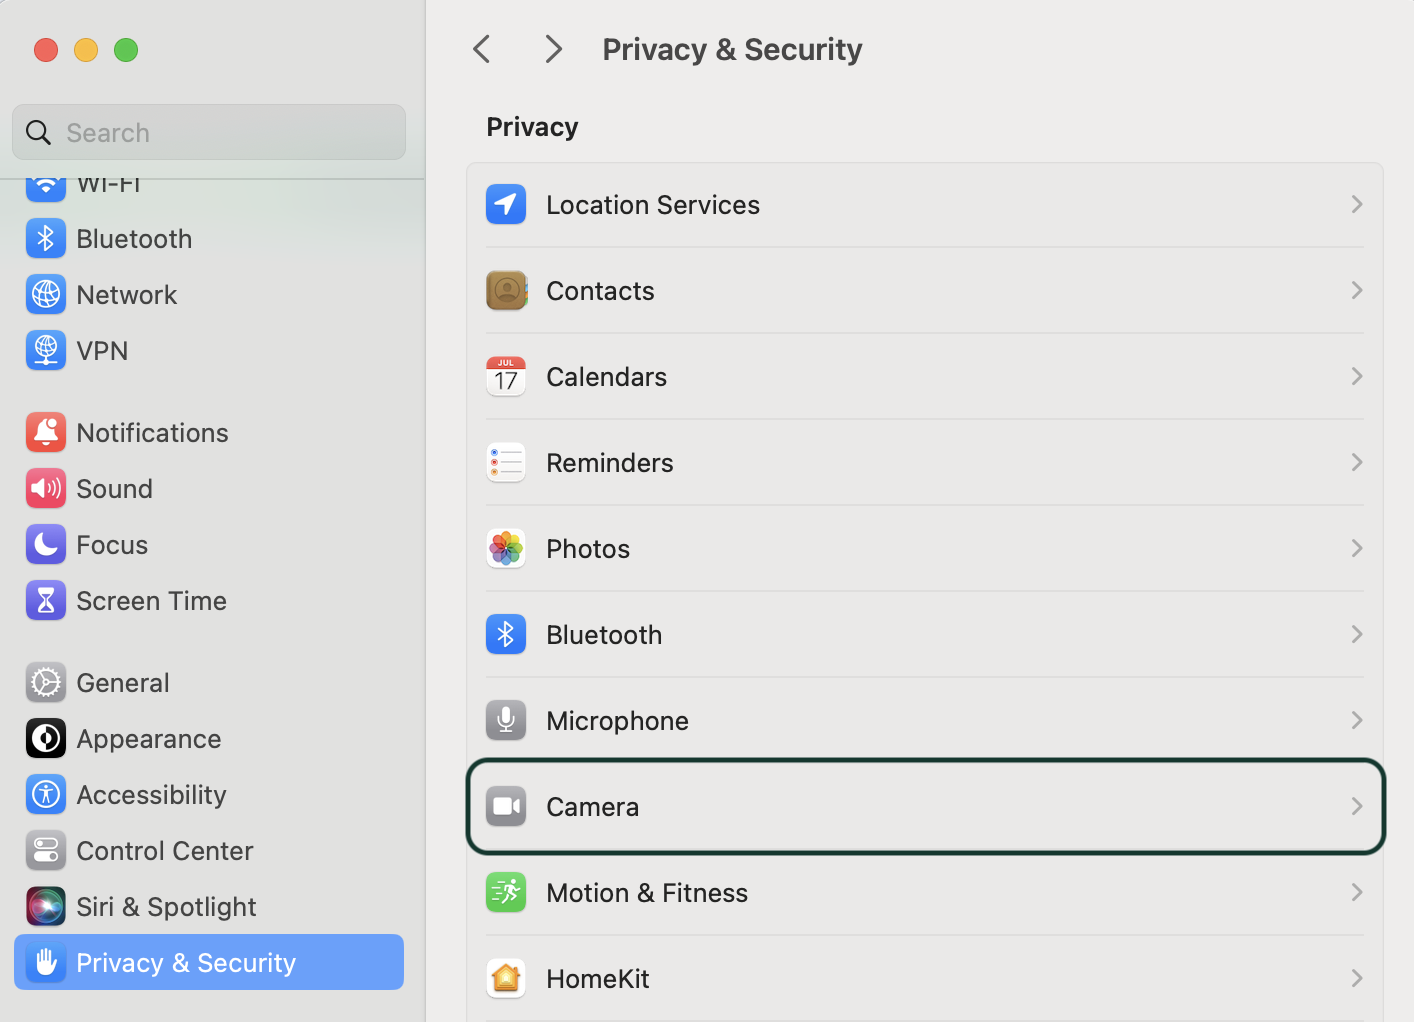Go forward with the right arrow button
Image resolution: width=1414 pixels, height=1022 pixels.
point(553,49)
